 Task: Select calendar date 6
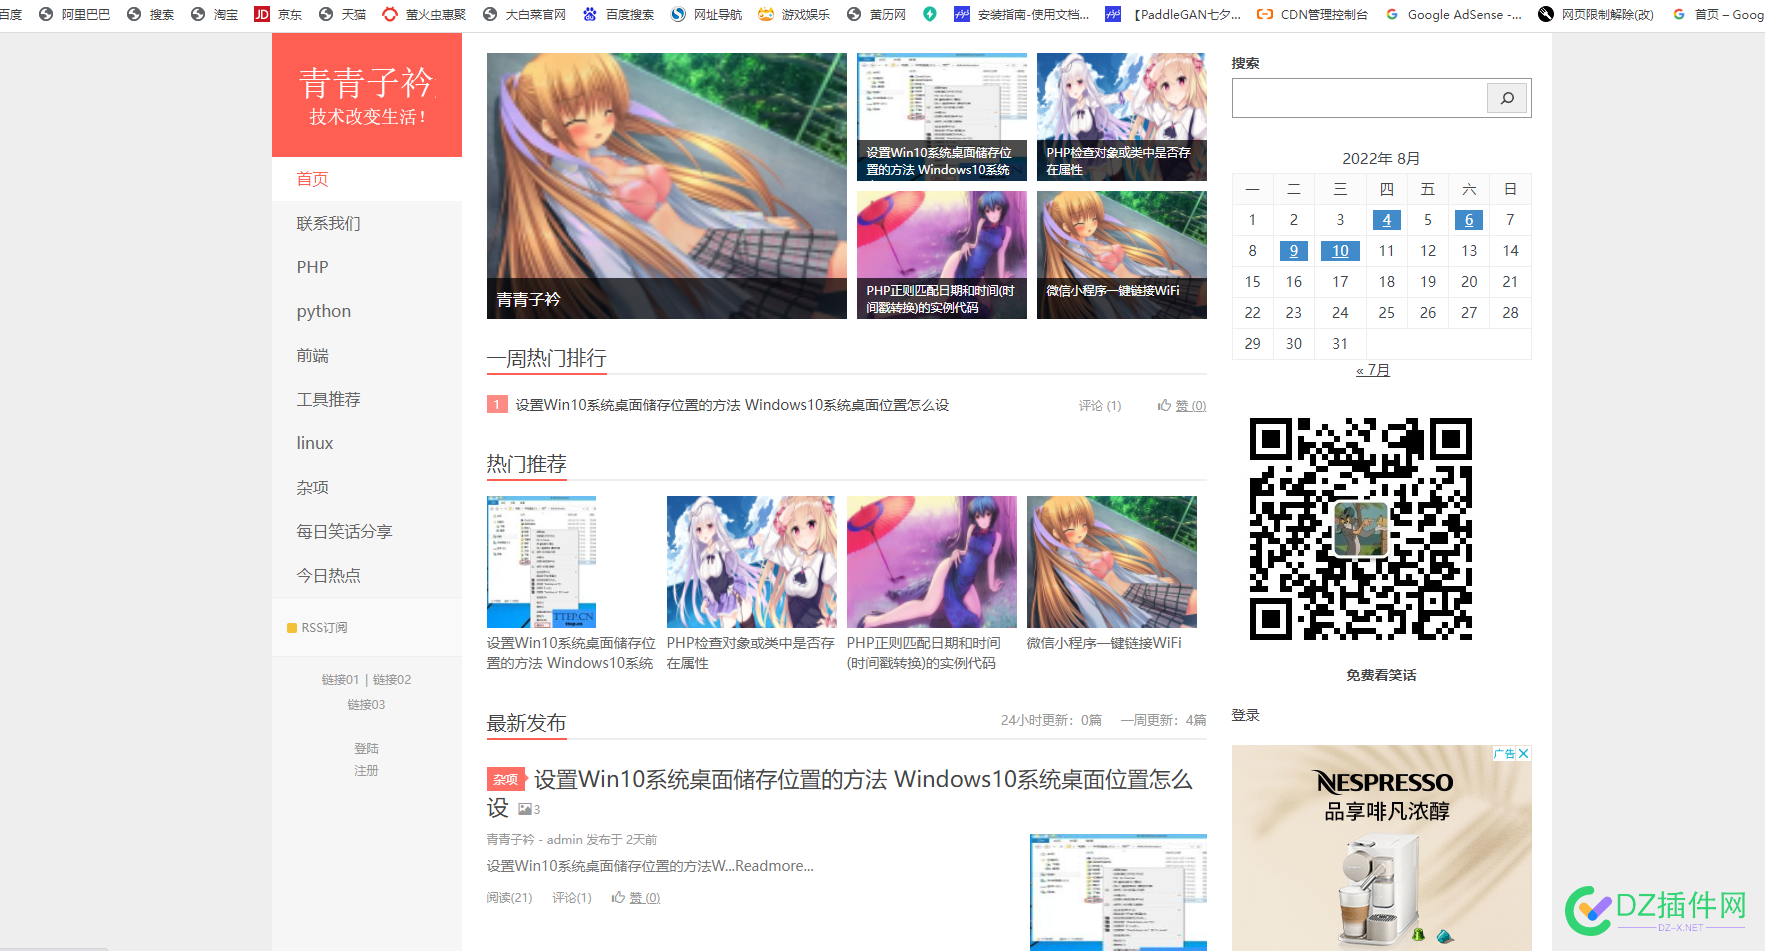click(x=1469, y=220)
